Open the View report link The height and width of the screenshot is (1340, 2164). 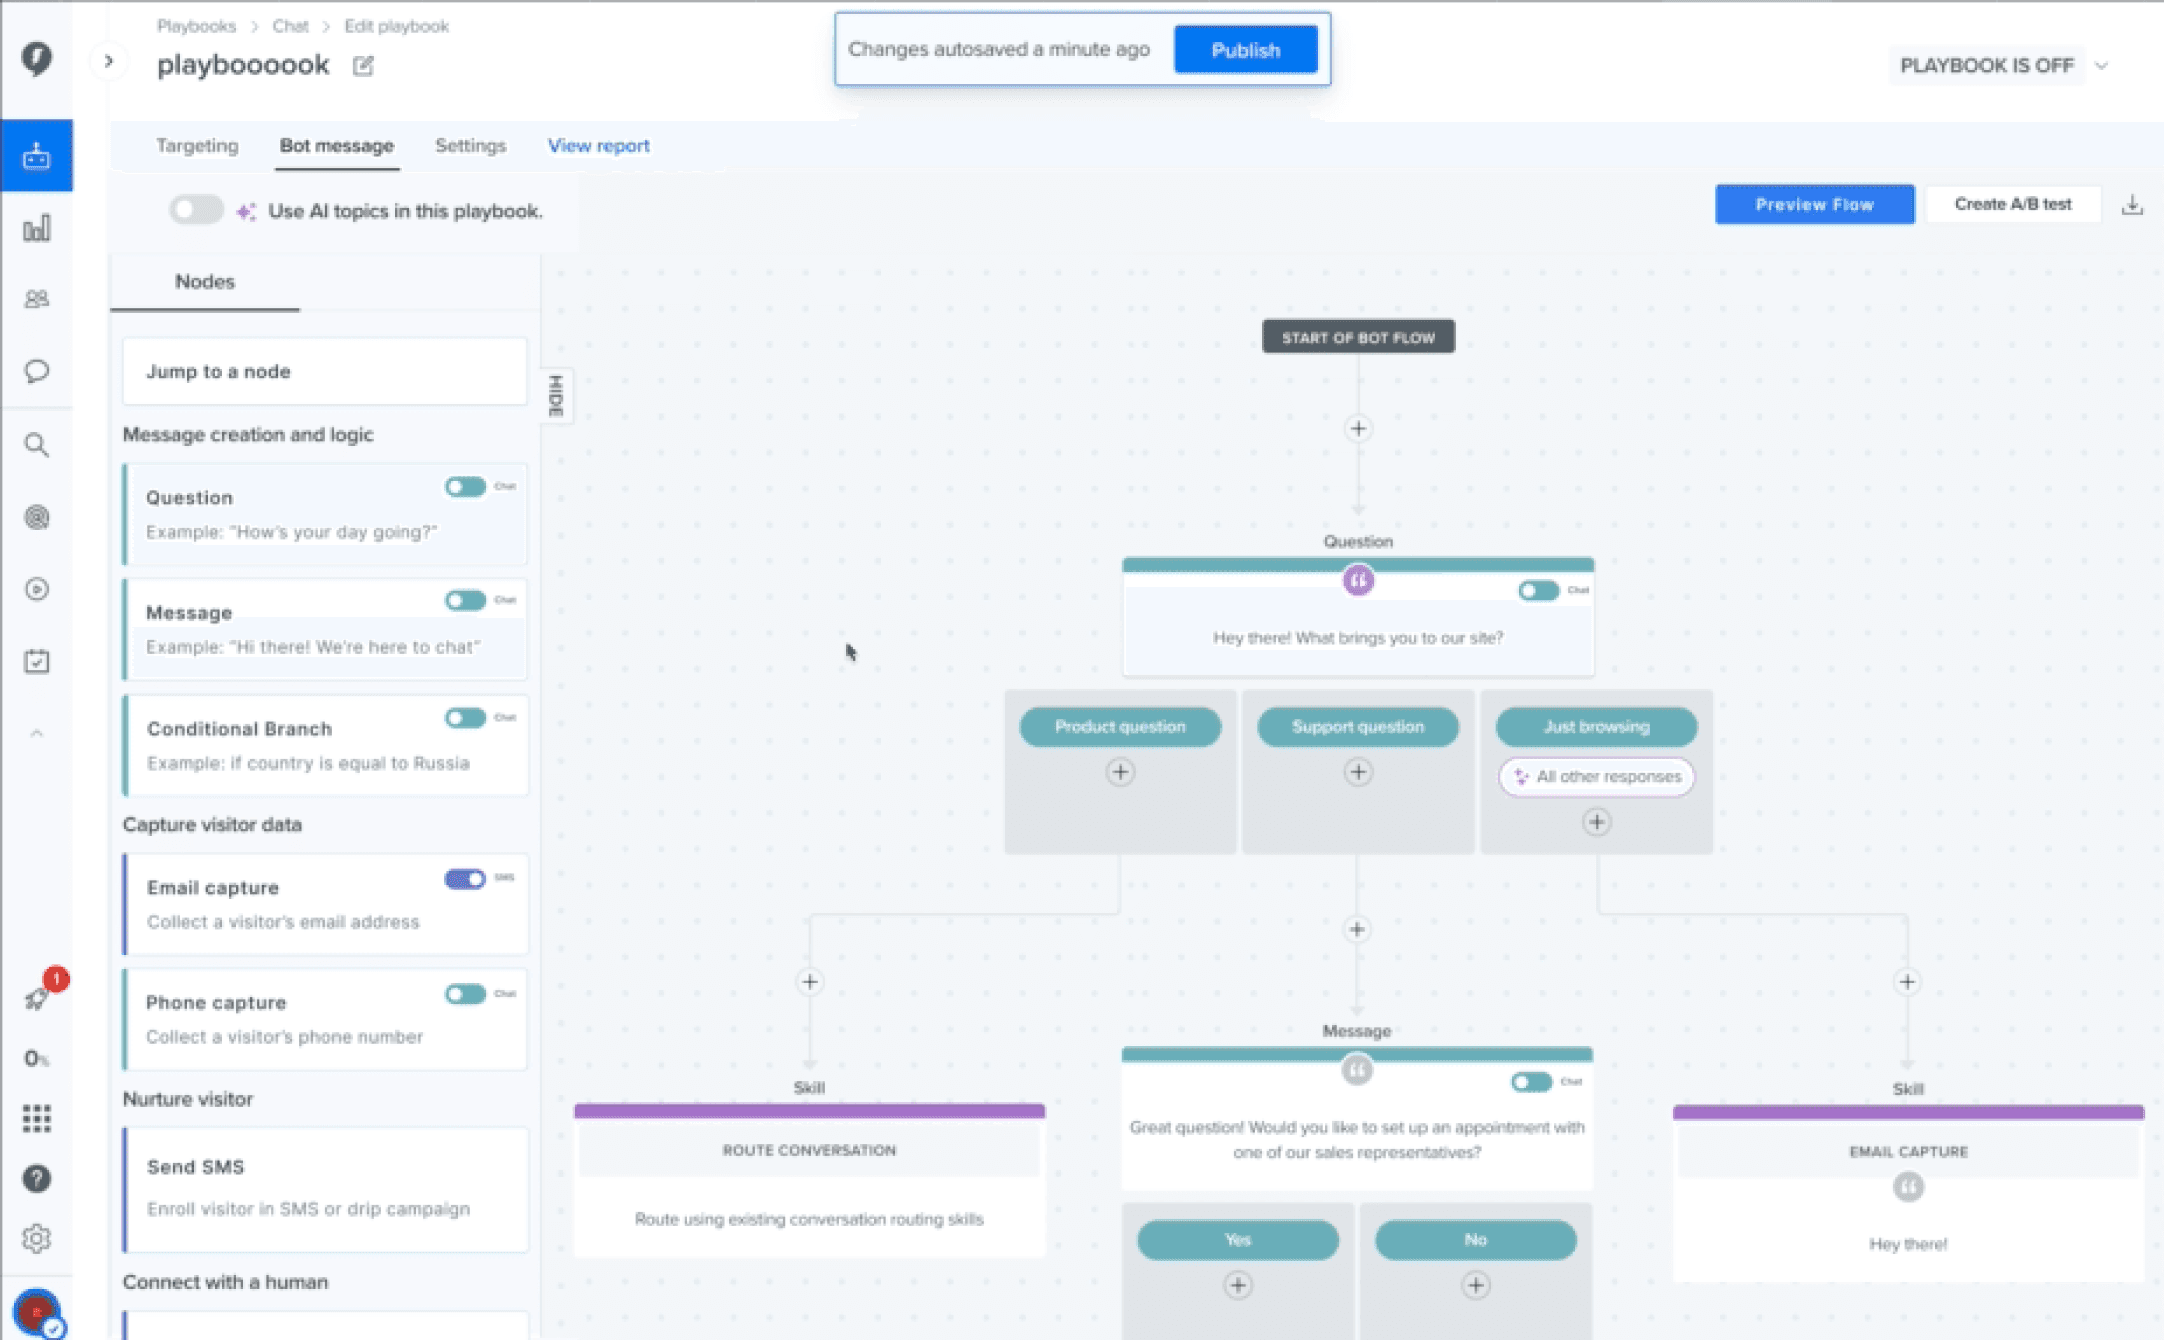(x=598, y=146)
